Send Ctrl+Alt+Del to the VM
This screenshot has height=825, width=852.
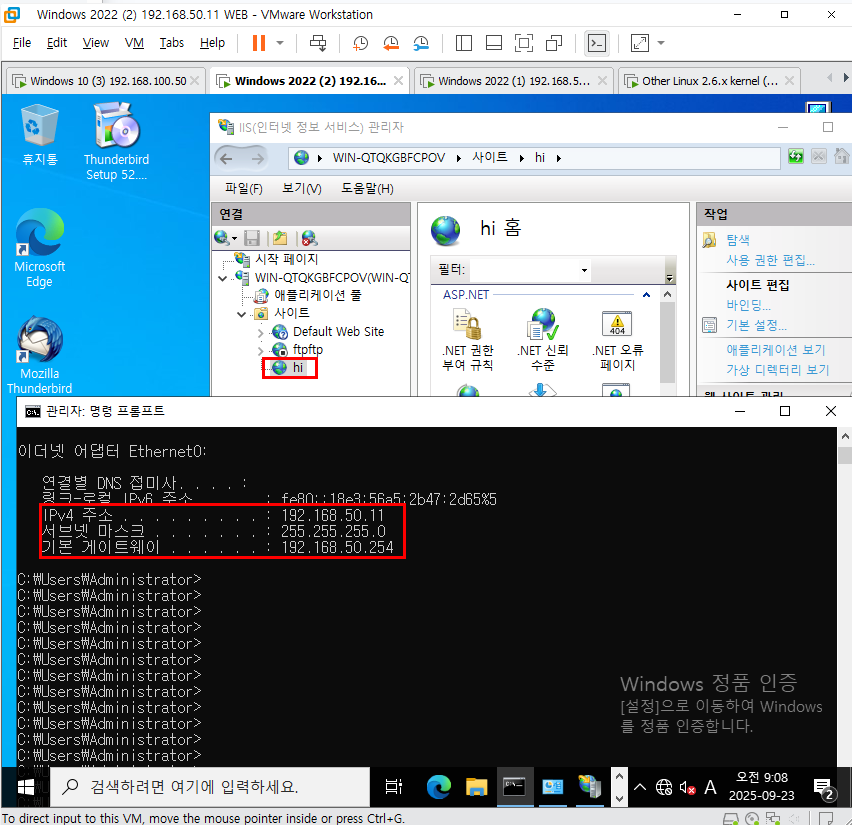click(318, 43)
